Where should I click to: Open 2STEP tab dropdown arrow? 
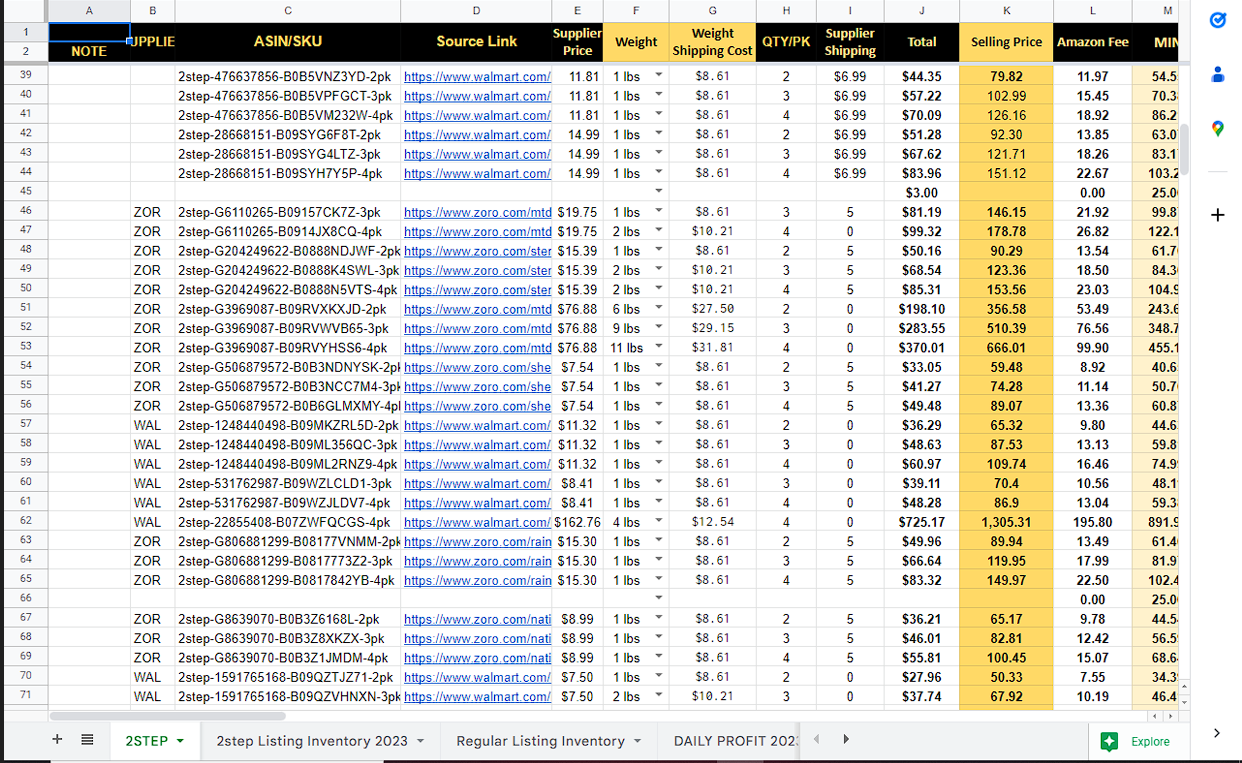point(180,741)
